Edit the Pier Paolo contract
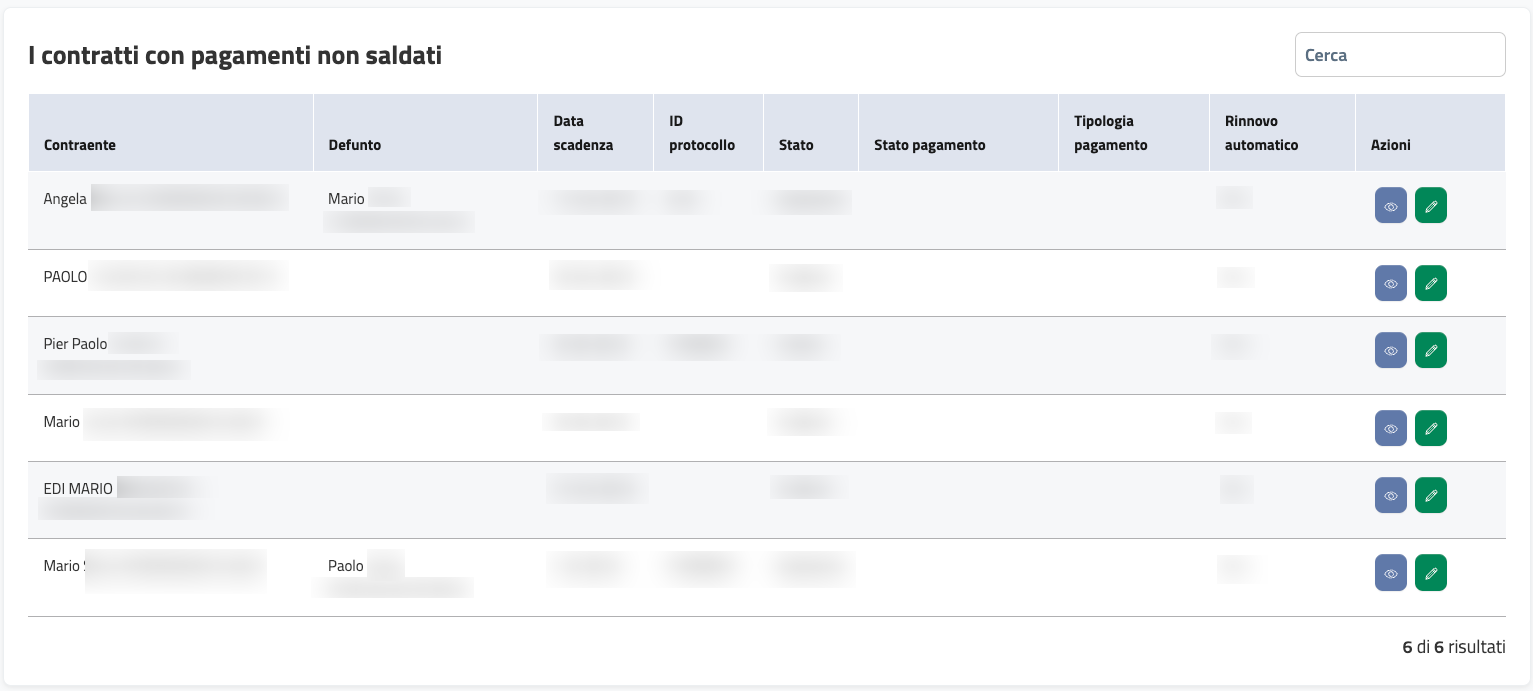 (1431, 350)
